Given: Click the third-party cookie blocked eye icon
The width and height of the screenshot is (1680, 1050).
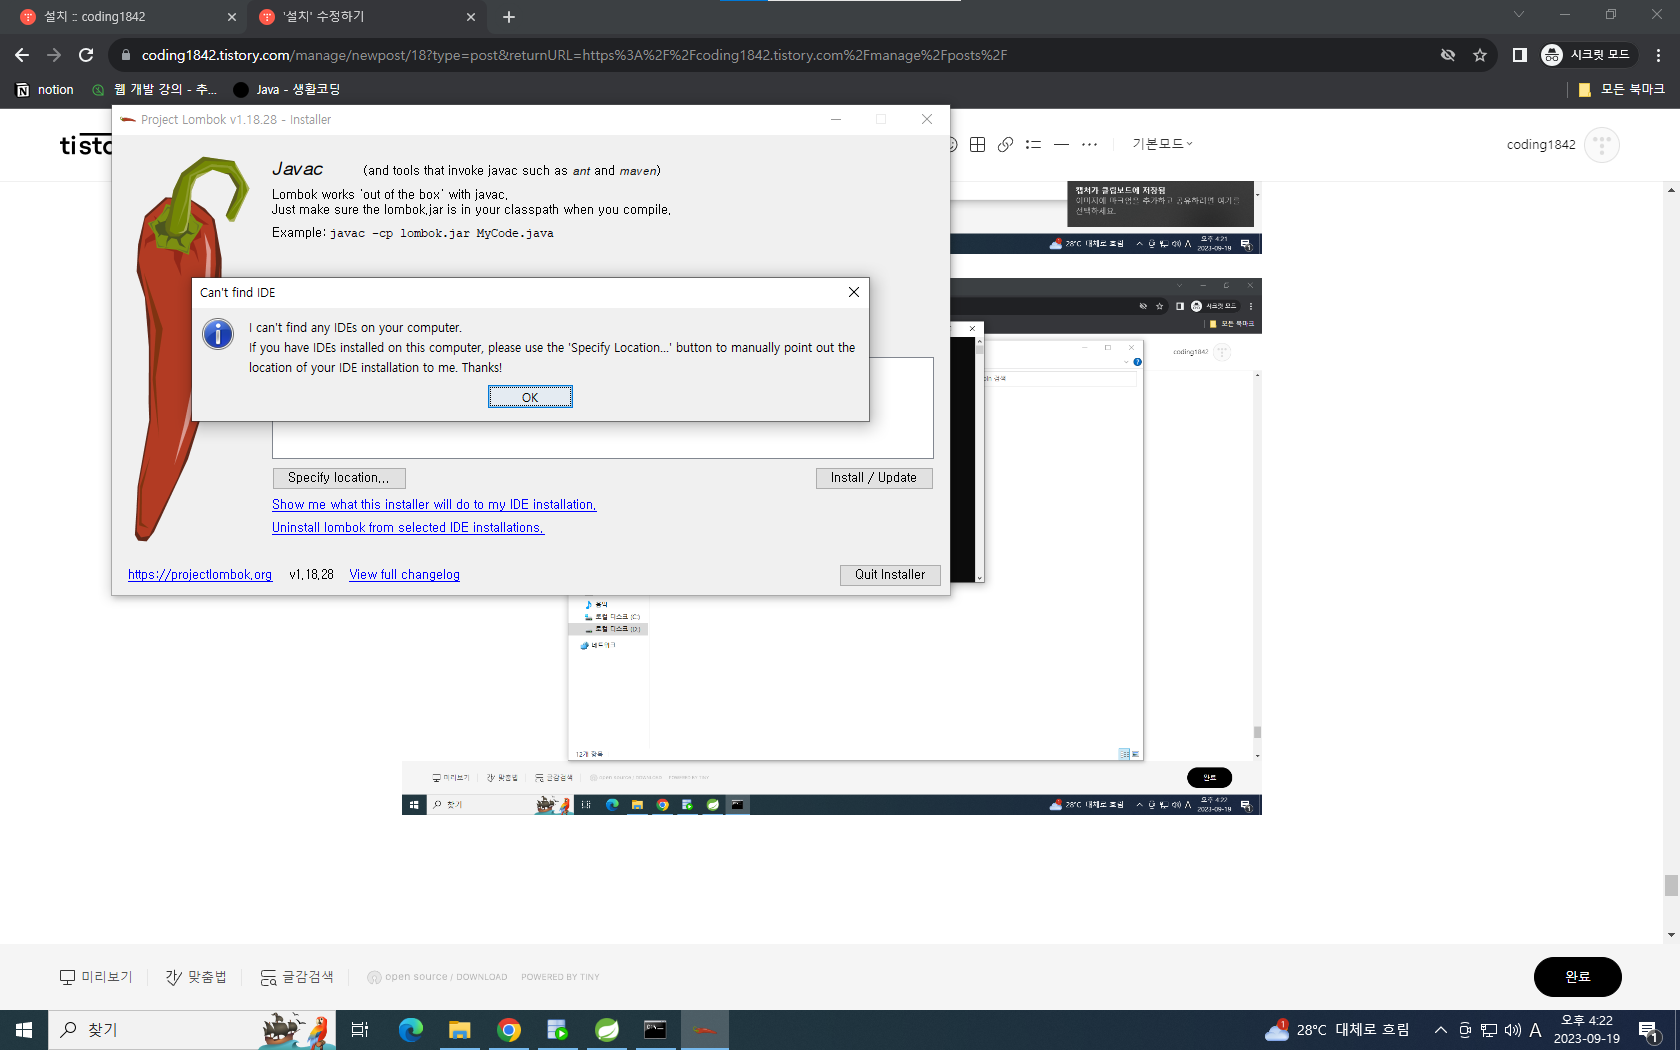Looking at the screenshot, I should tap(1448, 55).
